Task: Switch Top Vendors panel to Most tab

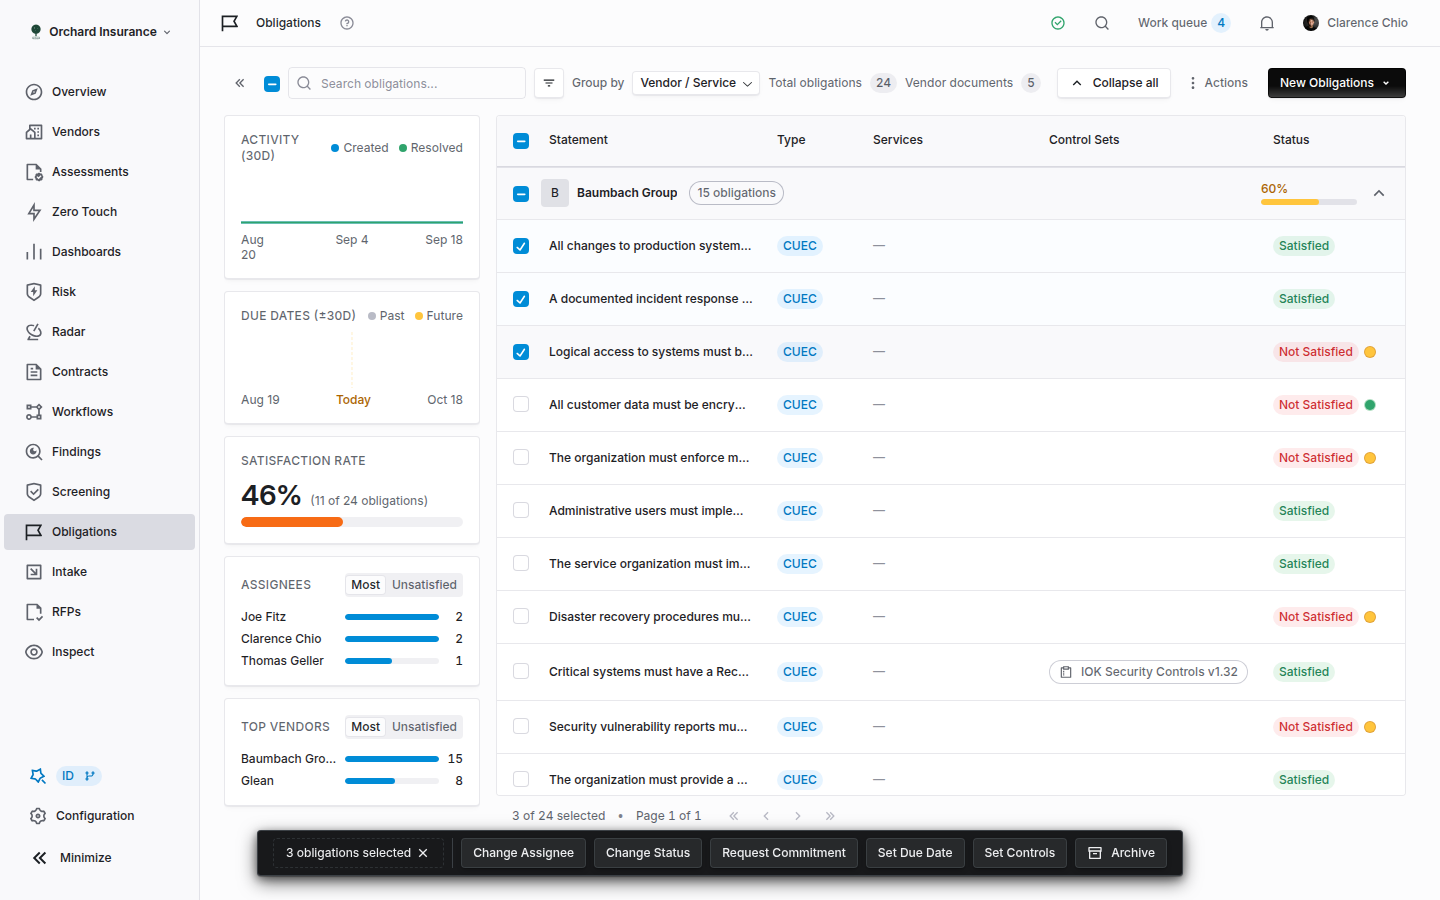Action: pos(365,727)
